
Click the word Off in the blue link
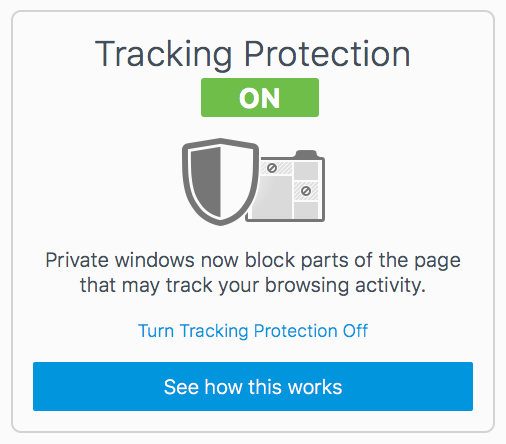pos(356,331)
